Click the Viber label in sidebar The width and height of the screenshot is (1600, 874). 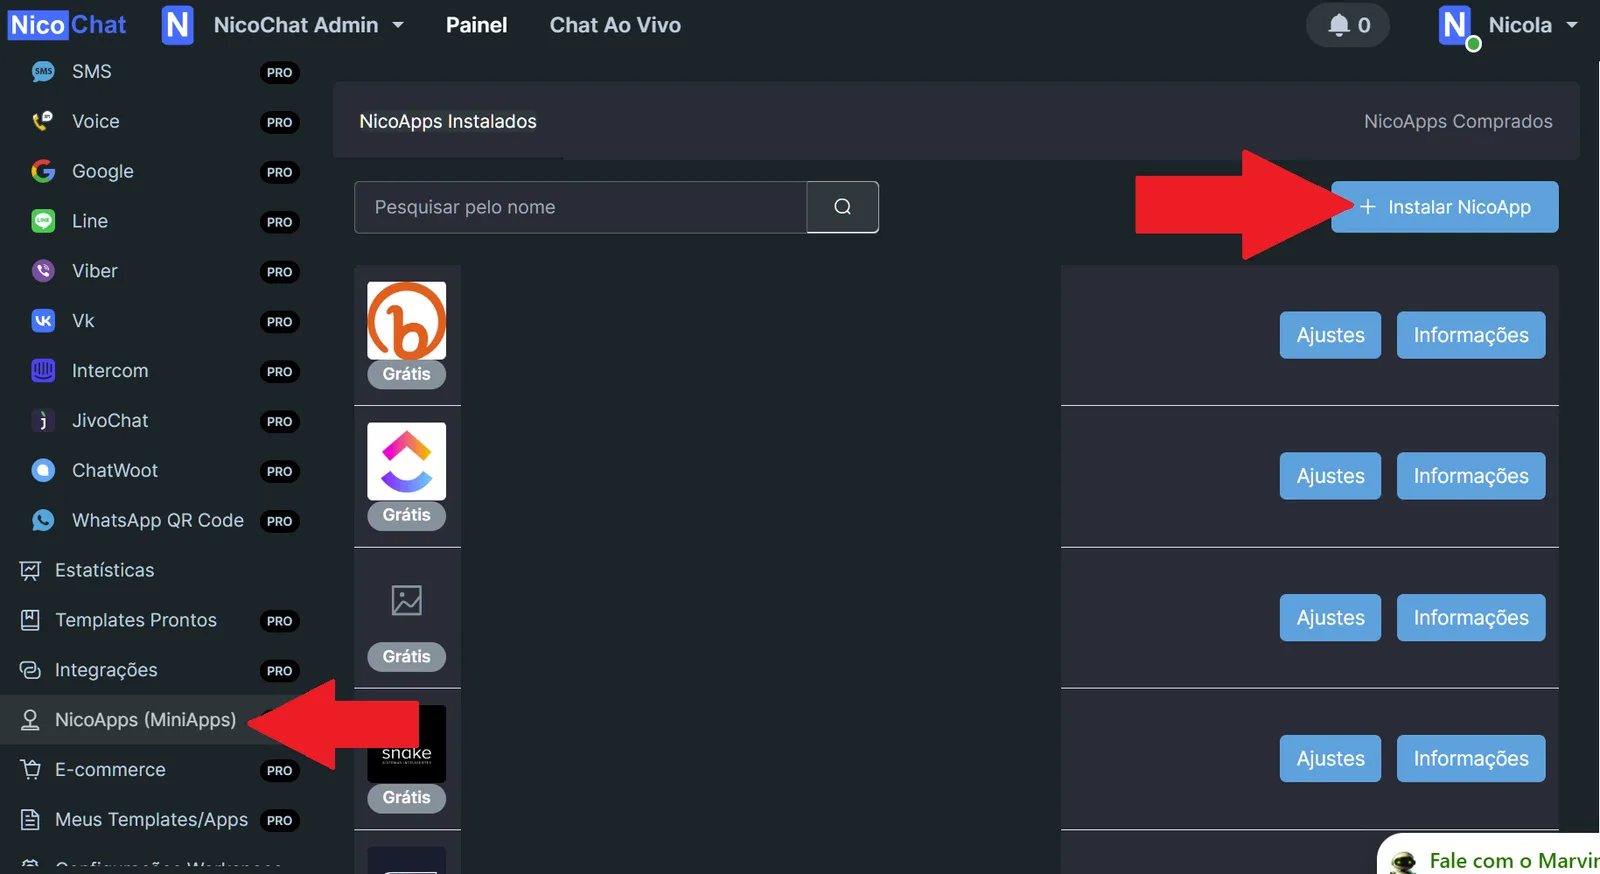(95, 271)
